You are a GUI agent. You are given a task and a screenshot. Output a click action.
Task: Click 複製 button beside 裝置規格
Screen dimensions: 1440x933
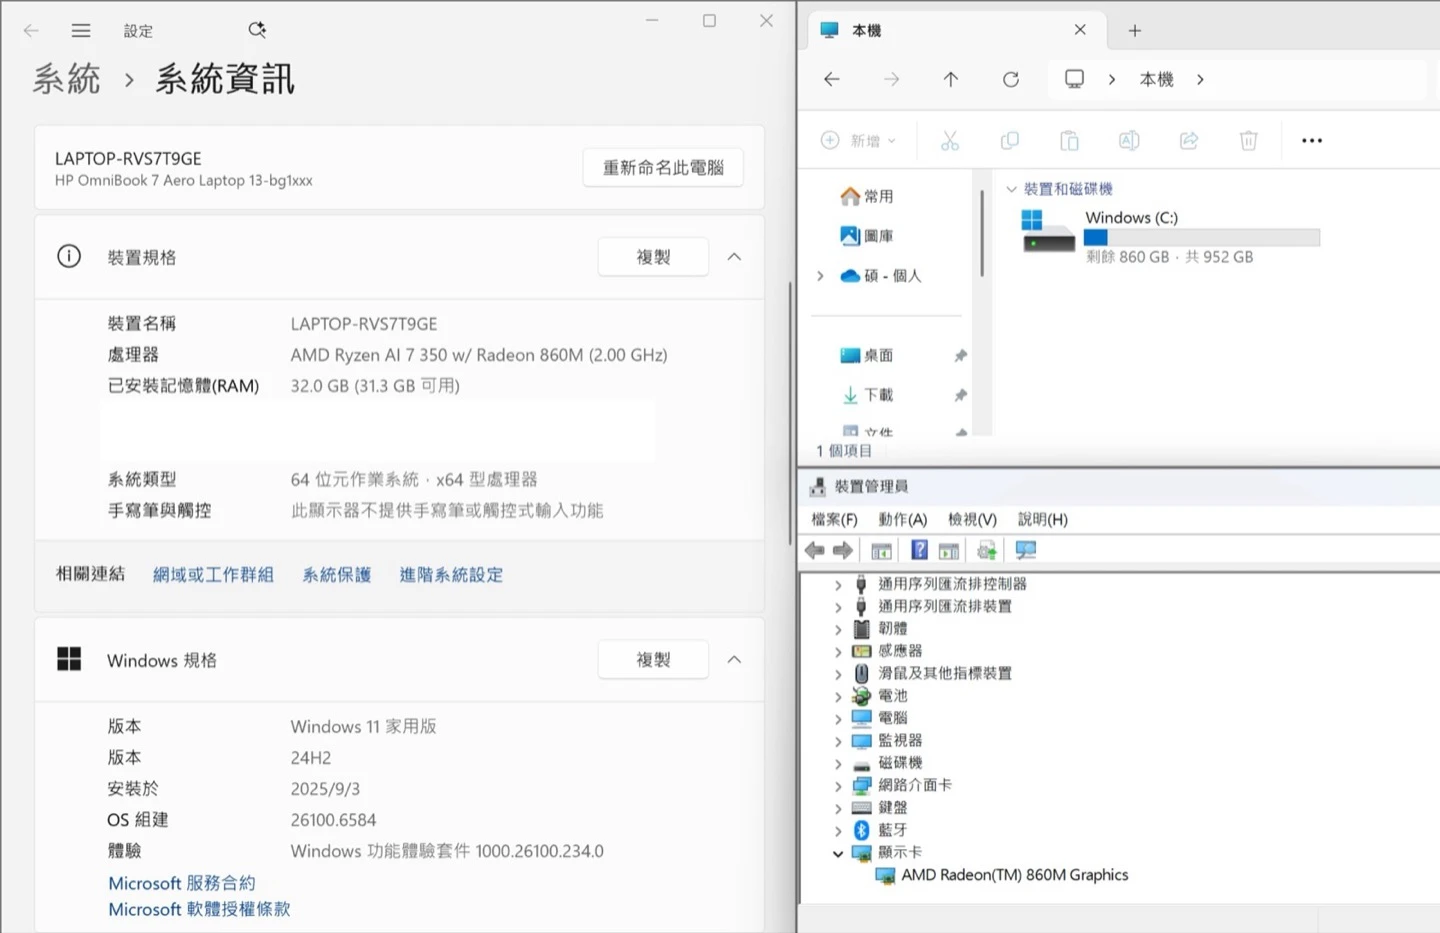coord(653,257)
